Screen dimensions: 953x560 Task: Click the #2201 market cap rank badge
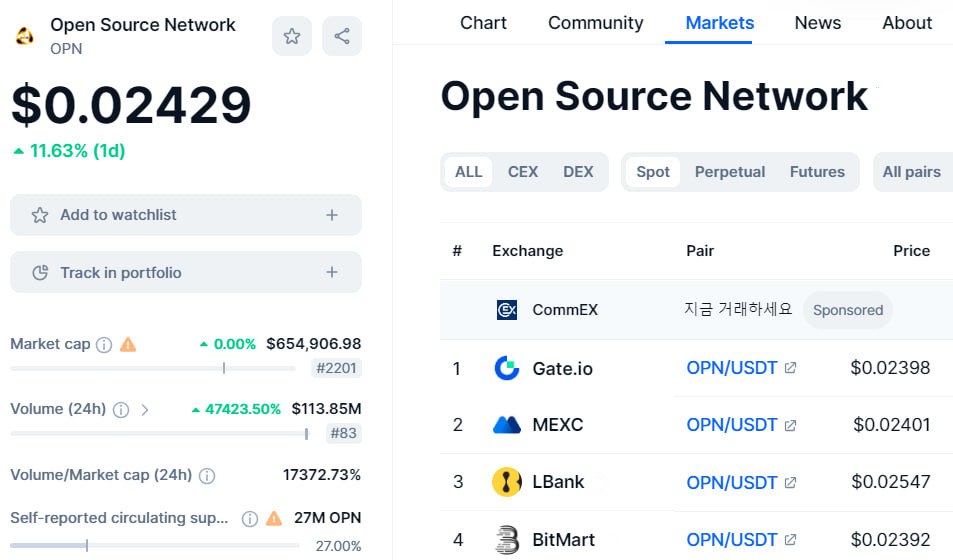coord(336,368)
